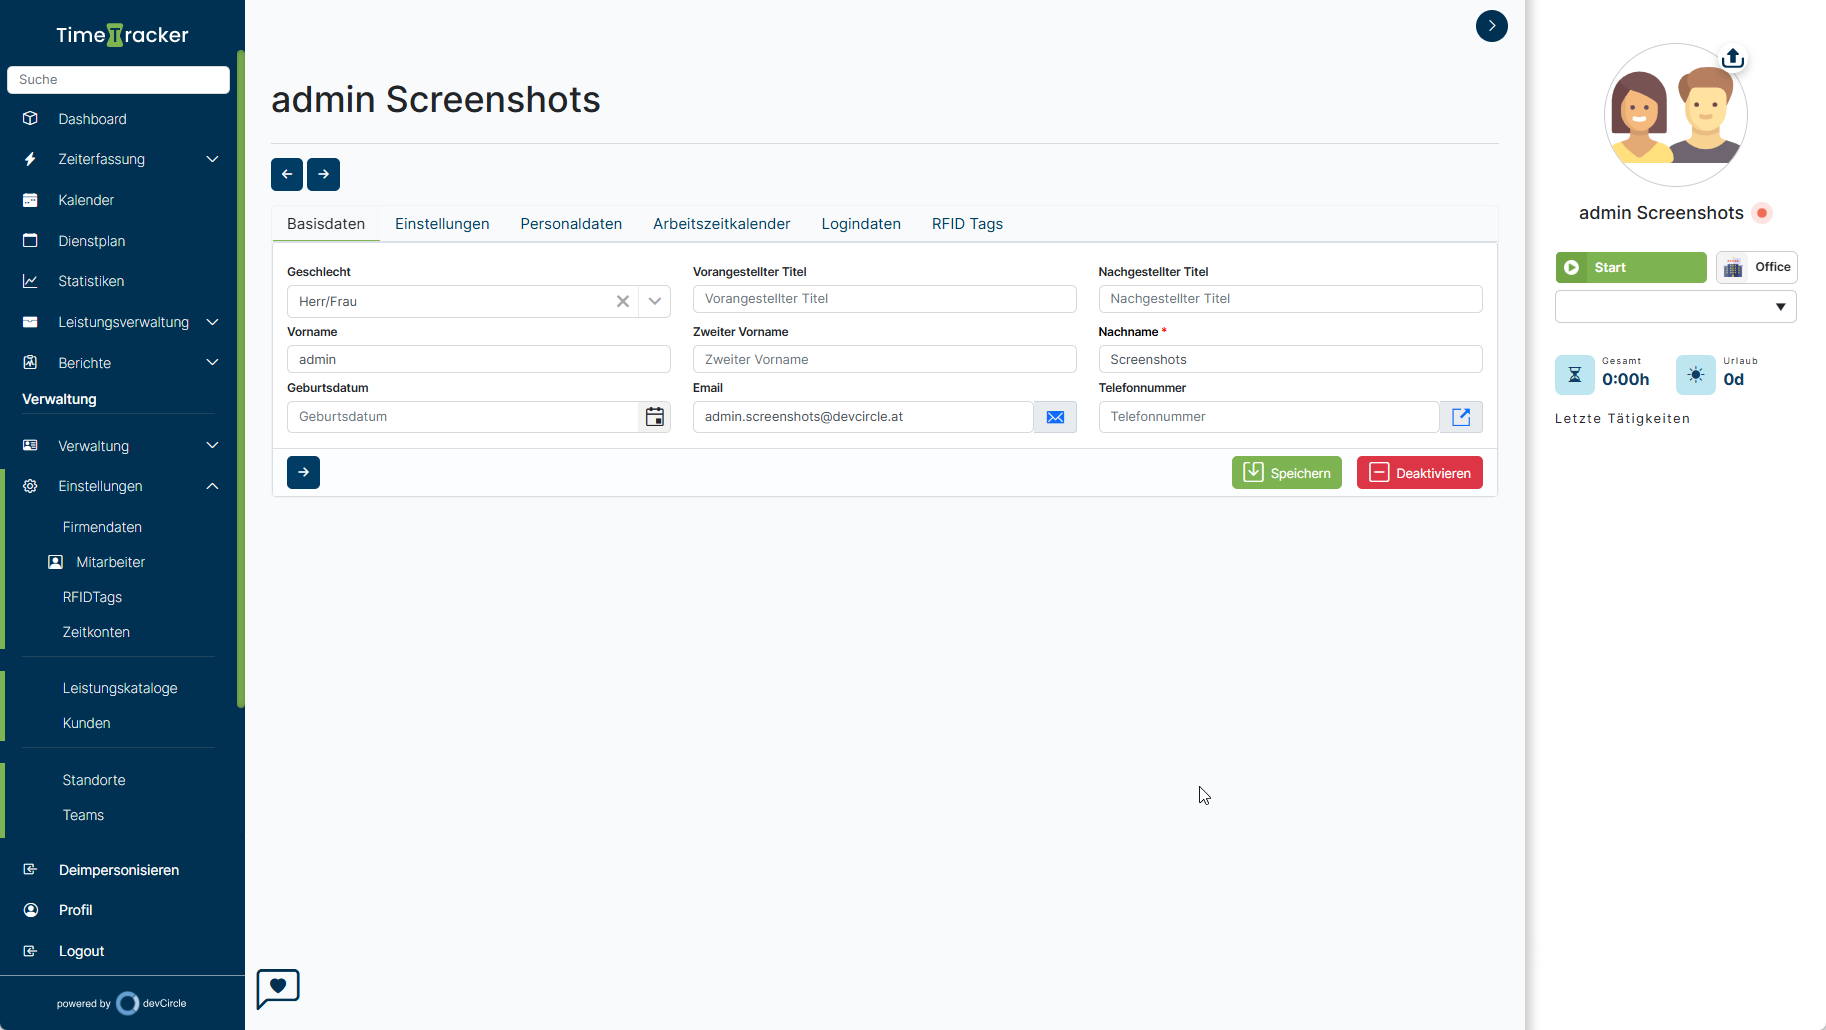Screen dimensions: 1826x1030
Task: Switch to the Basisdaten tab
Action: click(326, 224)
